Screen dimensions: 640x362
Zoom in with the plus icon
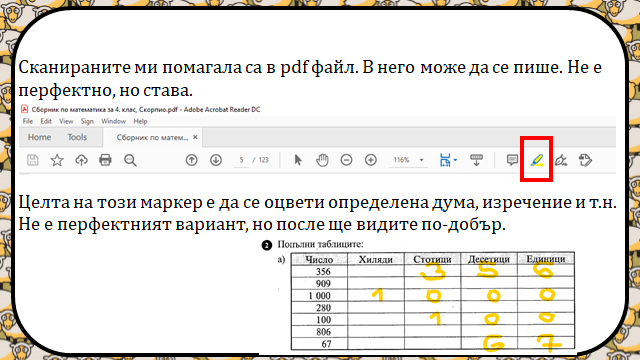coord(371,160)
